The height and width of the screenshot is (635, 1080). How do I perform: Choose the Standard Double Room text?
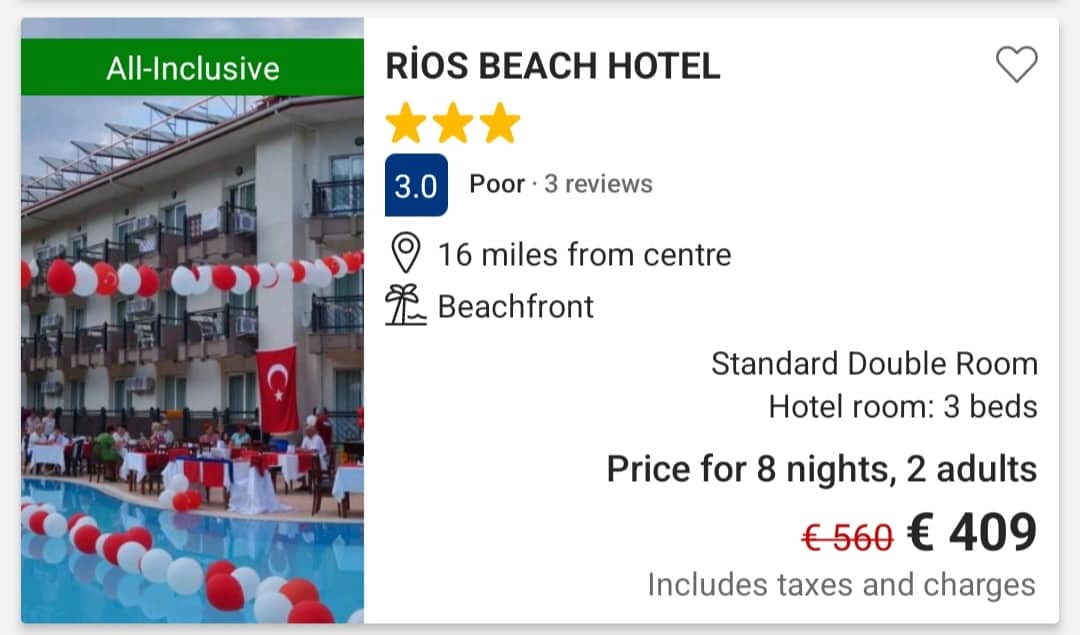(874, 364)
